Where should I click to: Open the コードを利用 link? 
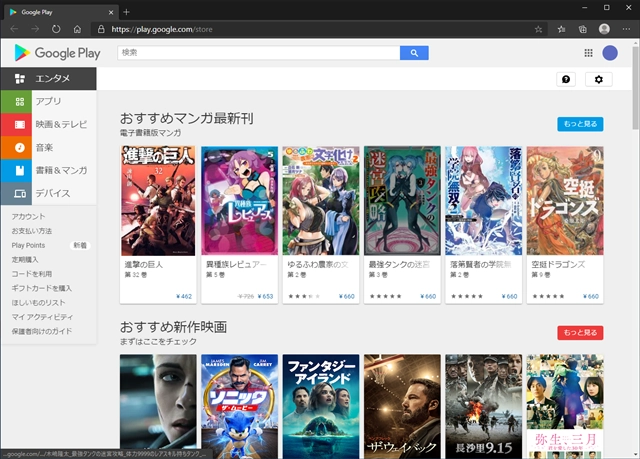(x=31, y=274)
